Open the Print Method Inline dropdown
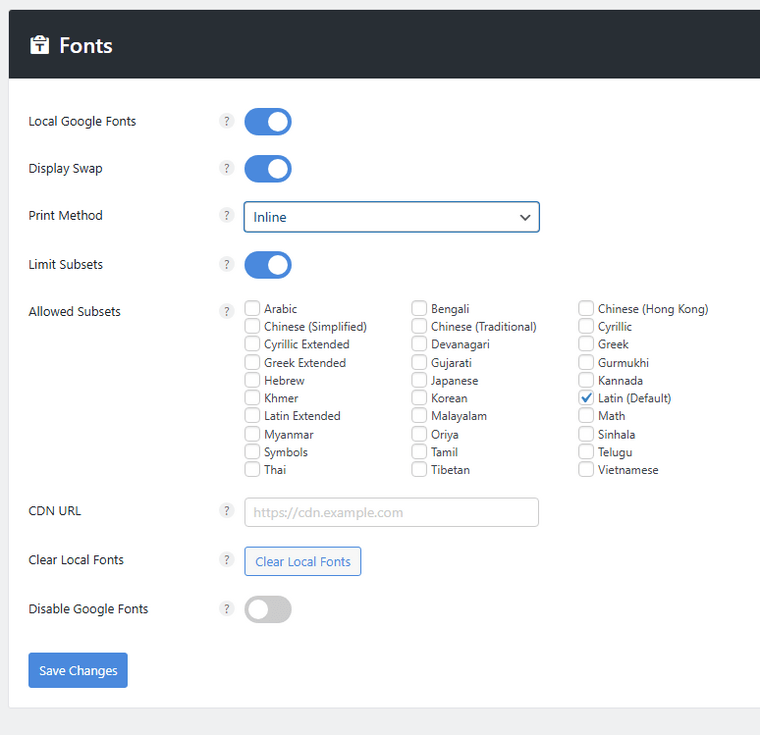The height and width of the screenshot is (735, 760). pyautogui.click(x=391, y=217)
